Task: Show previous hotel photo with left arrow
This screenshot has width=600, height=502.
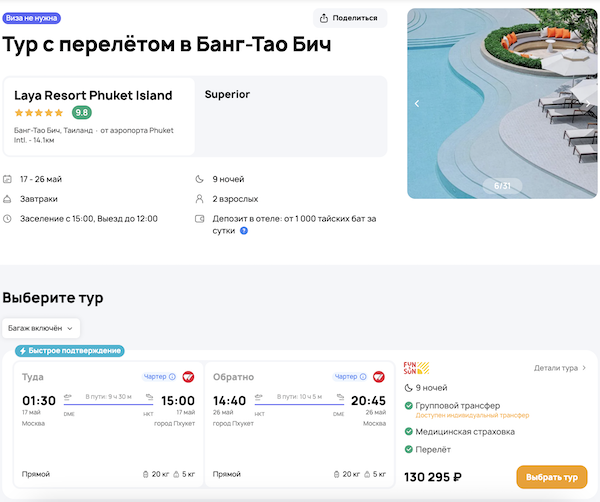Action: [x=417, y=103]
